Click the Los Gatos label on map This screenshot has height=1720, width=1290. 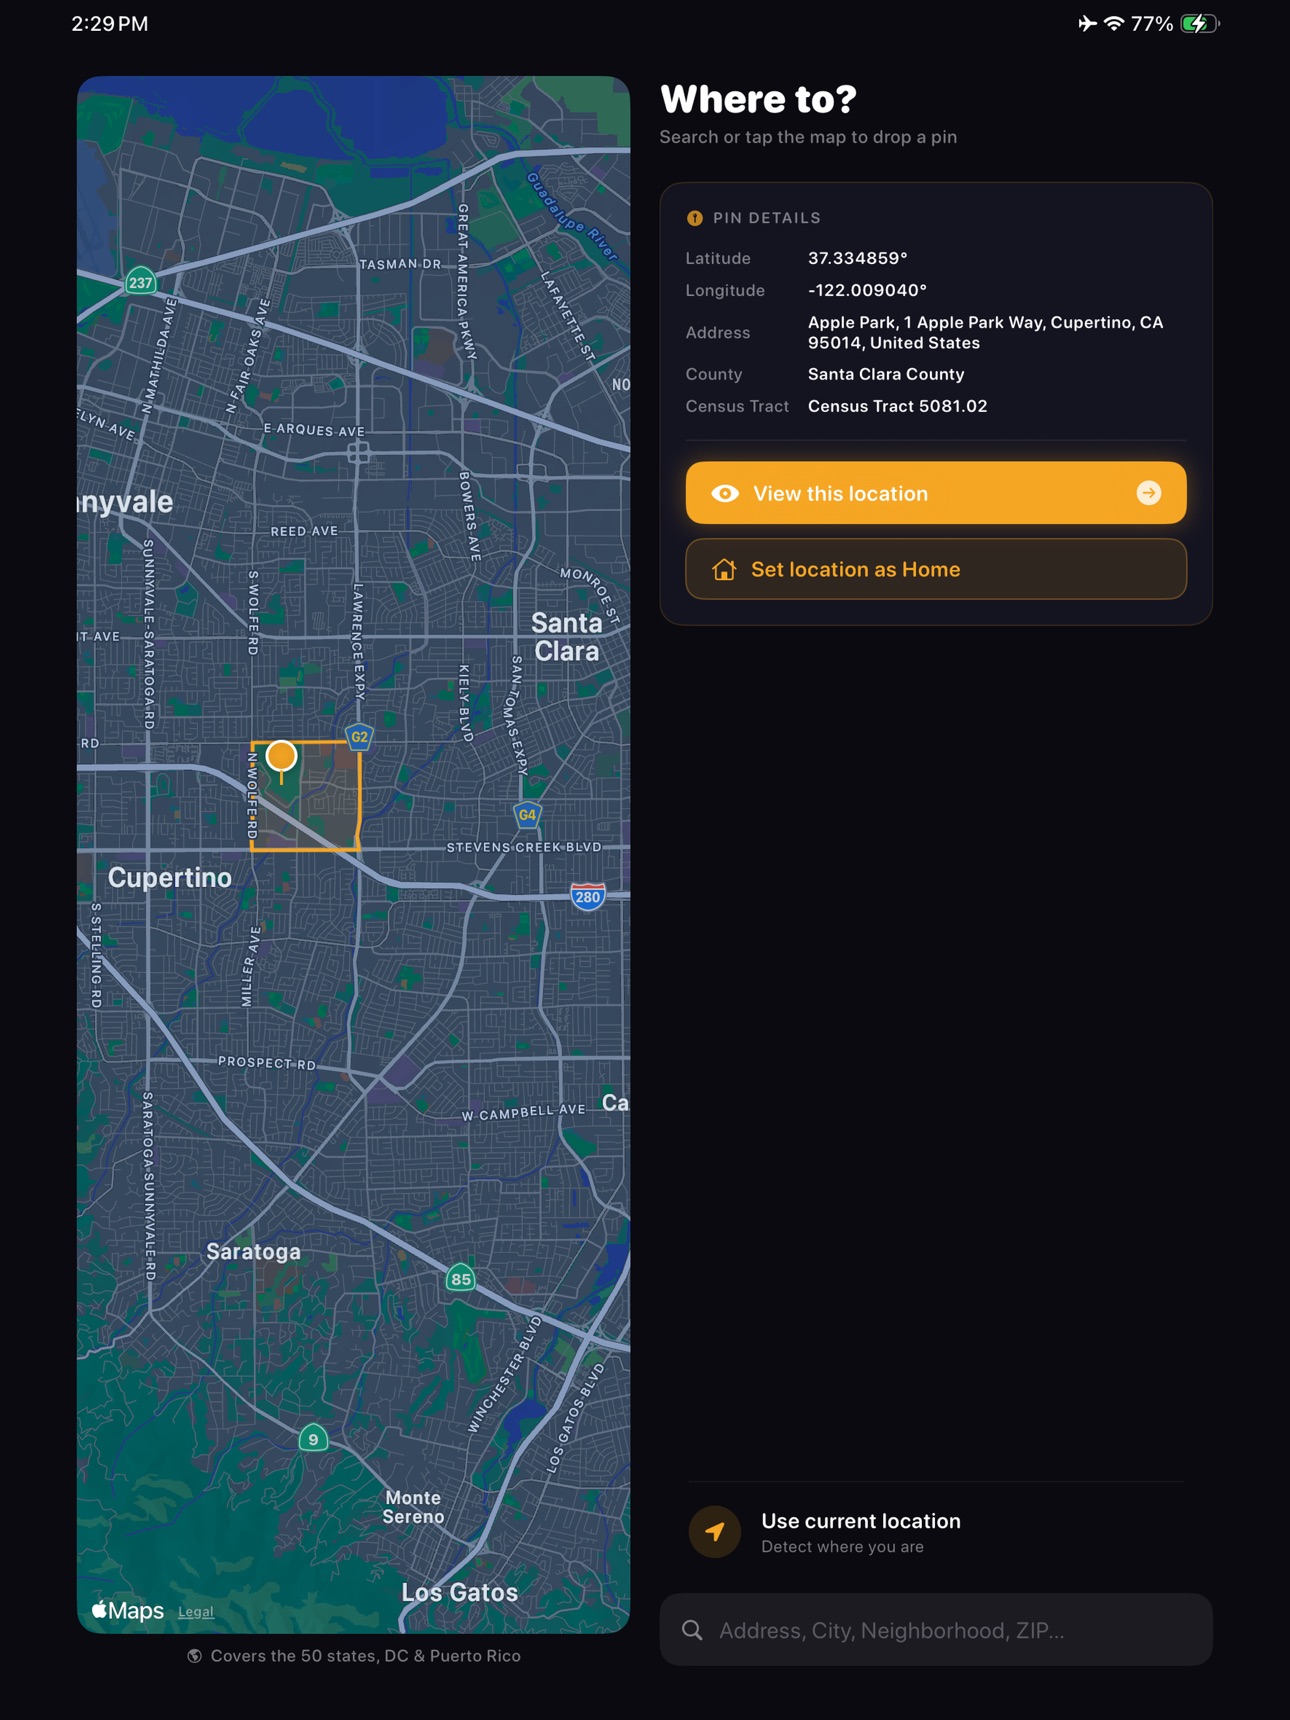(460, 1592)
